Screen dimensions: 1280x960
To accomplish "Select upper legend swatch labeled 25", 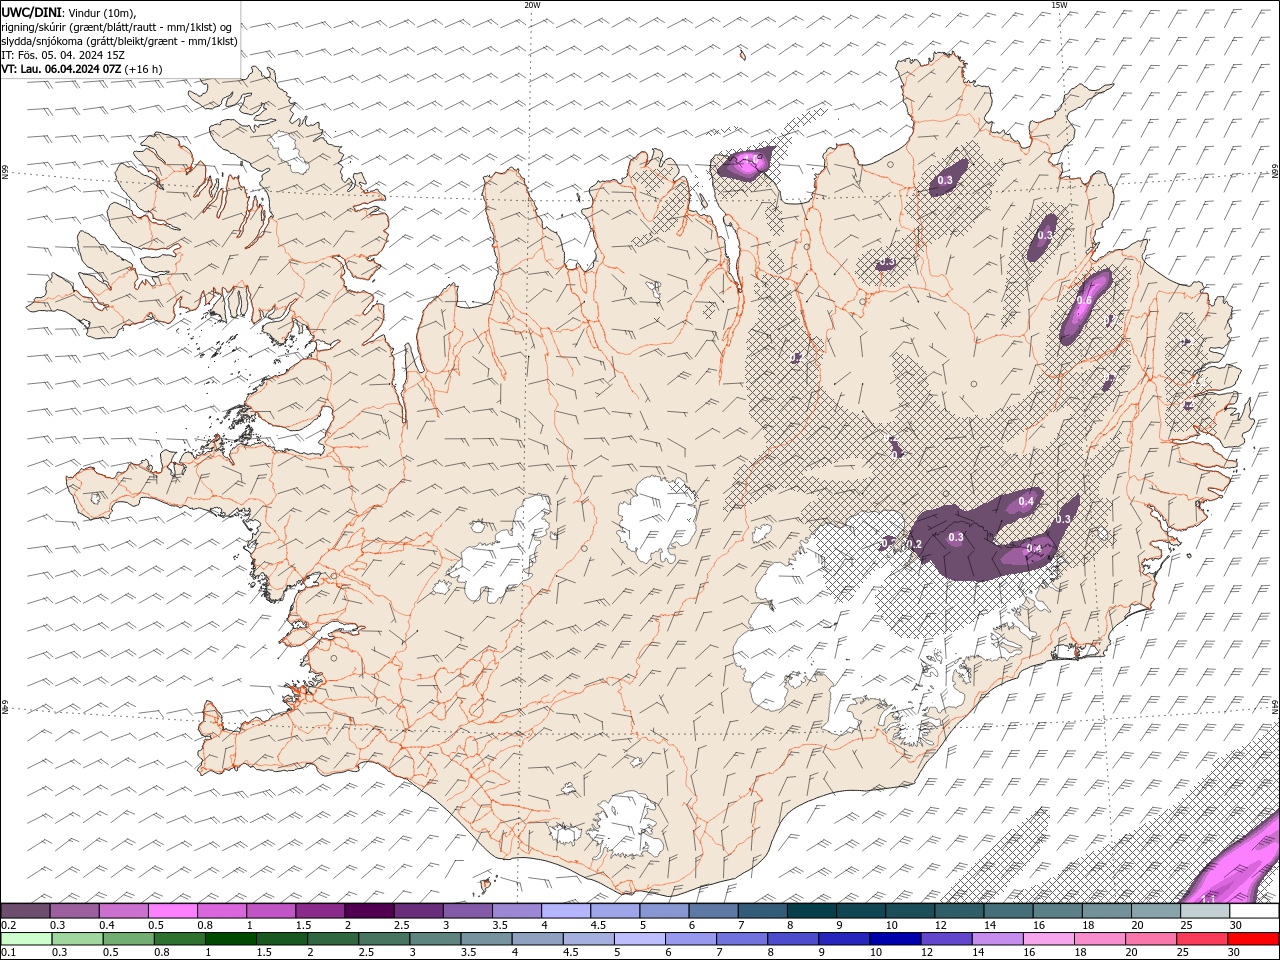I will 1204,911.
